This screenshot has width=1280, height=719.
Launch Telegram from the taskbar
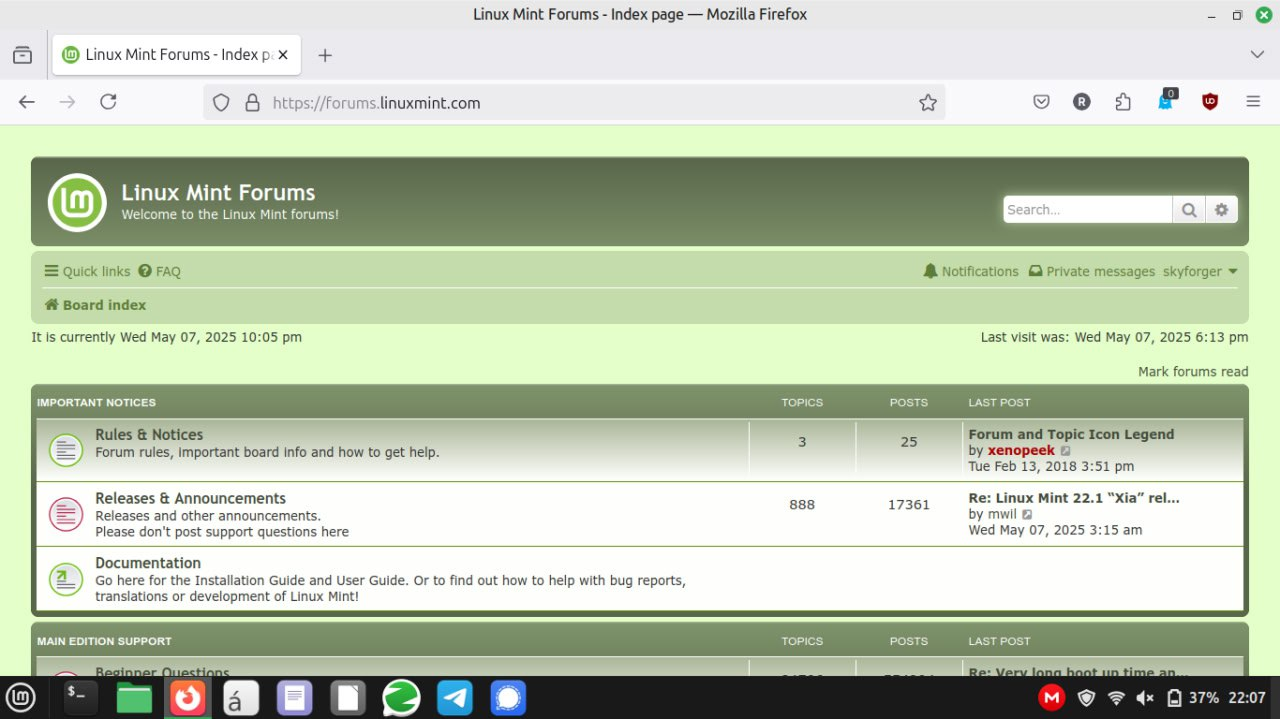click(x=455, y=697)
